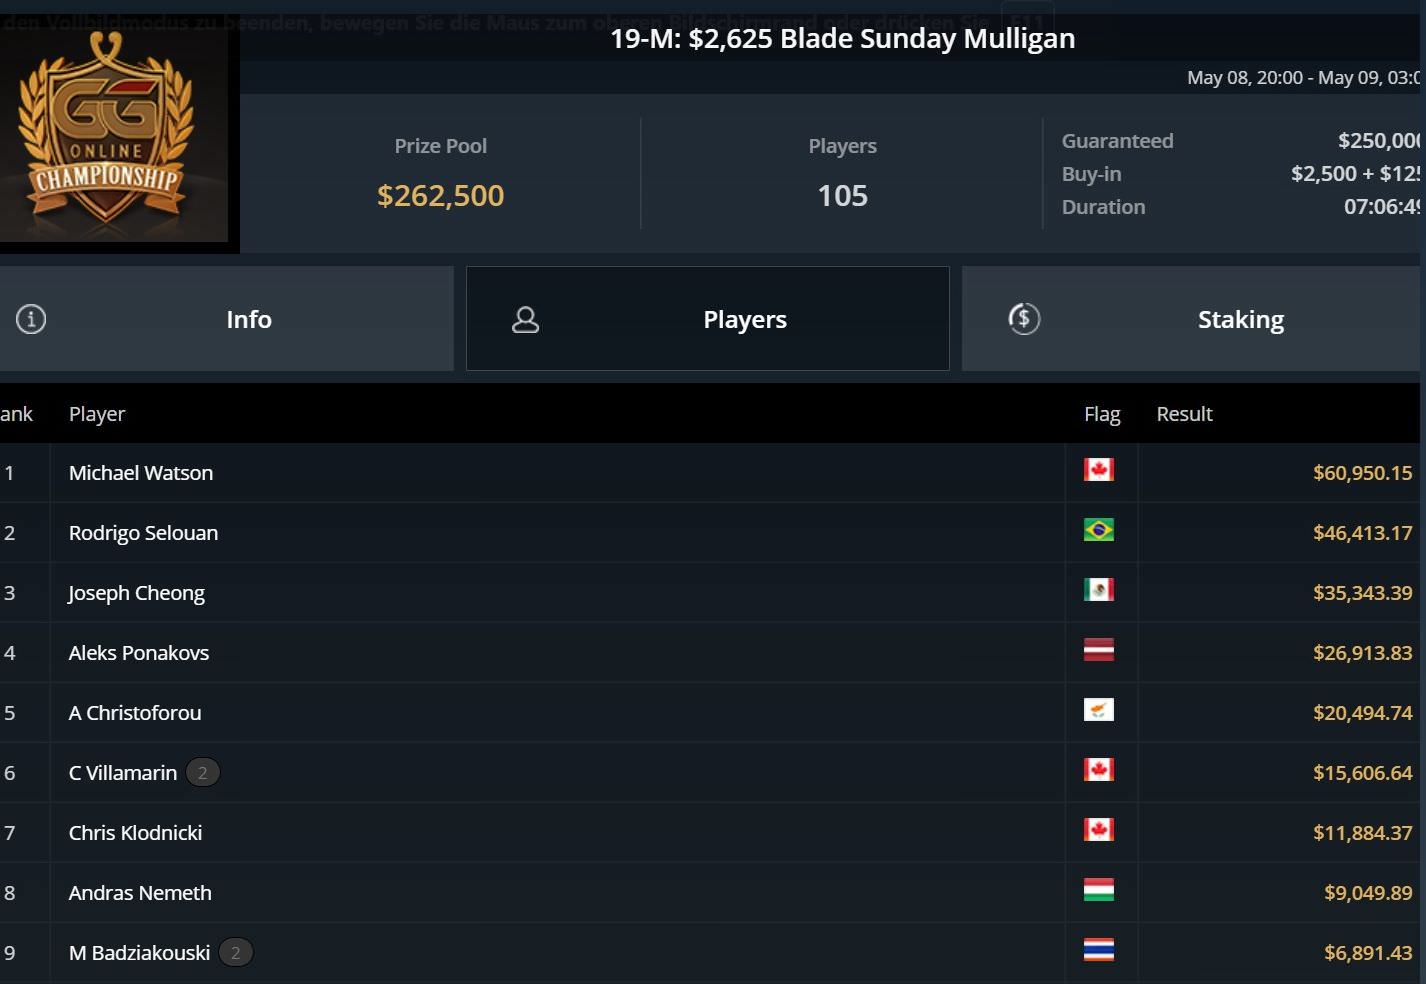This screenshot has width=1426, height=984.
Task: Click Michael Watson's Canada flag icon
Action: pos(1098,470)
